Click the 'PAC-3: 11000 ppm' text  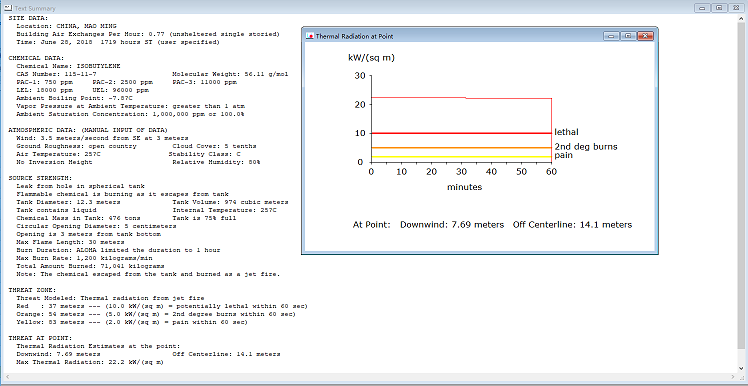[206, 82]
